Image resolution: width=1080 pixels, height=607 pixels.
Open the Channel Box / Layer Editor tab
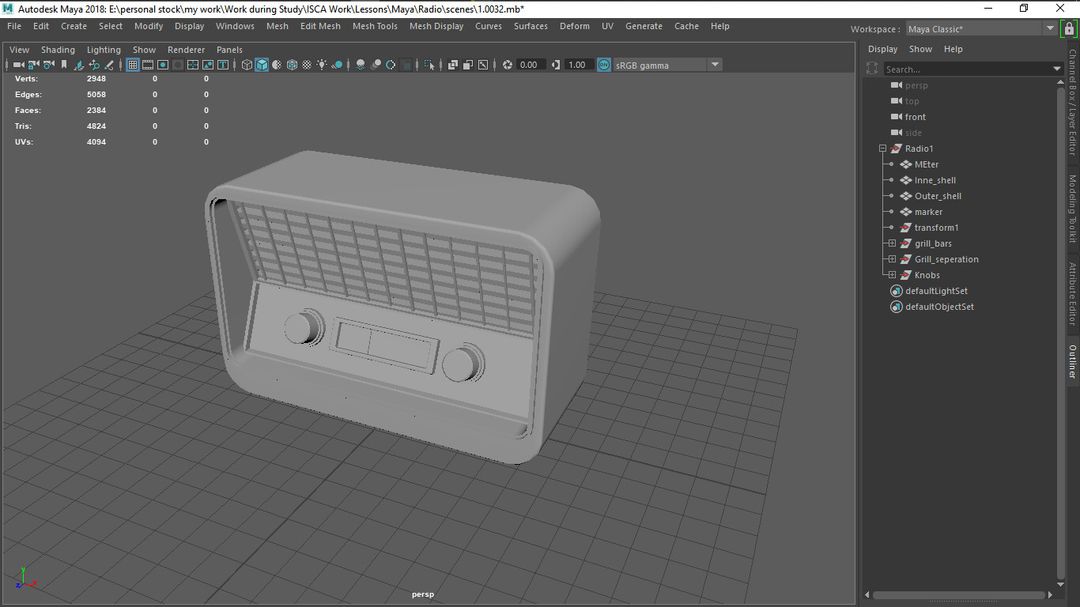pyautogui.click(x=1072, y=102)
